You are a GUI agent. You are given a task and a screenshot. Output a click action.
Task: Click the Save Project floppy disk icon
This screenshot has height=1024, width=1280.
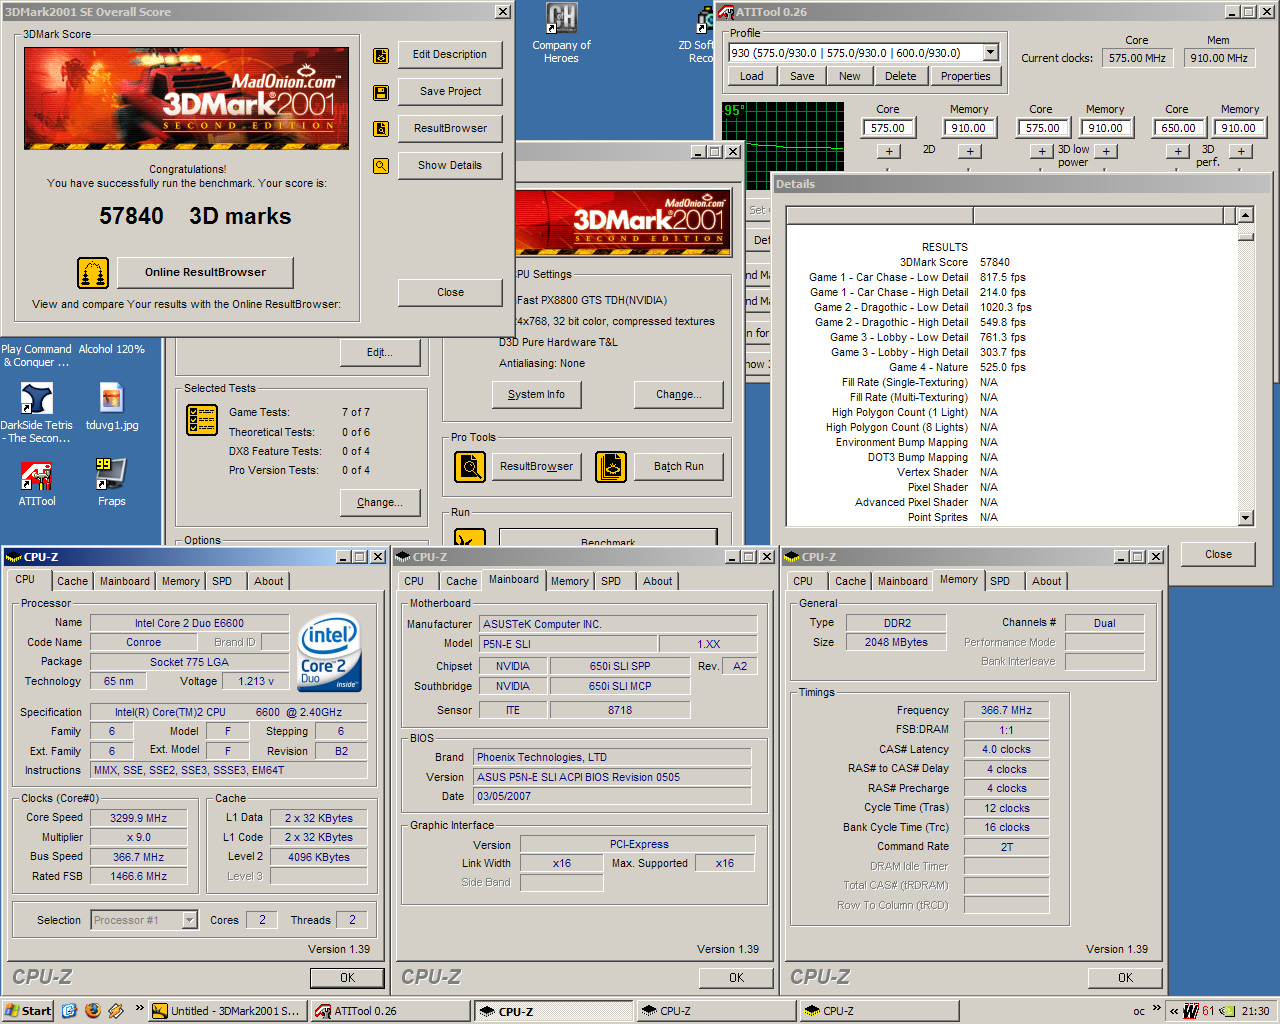381,93
